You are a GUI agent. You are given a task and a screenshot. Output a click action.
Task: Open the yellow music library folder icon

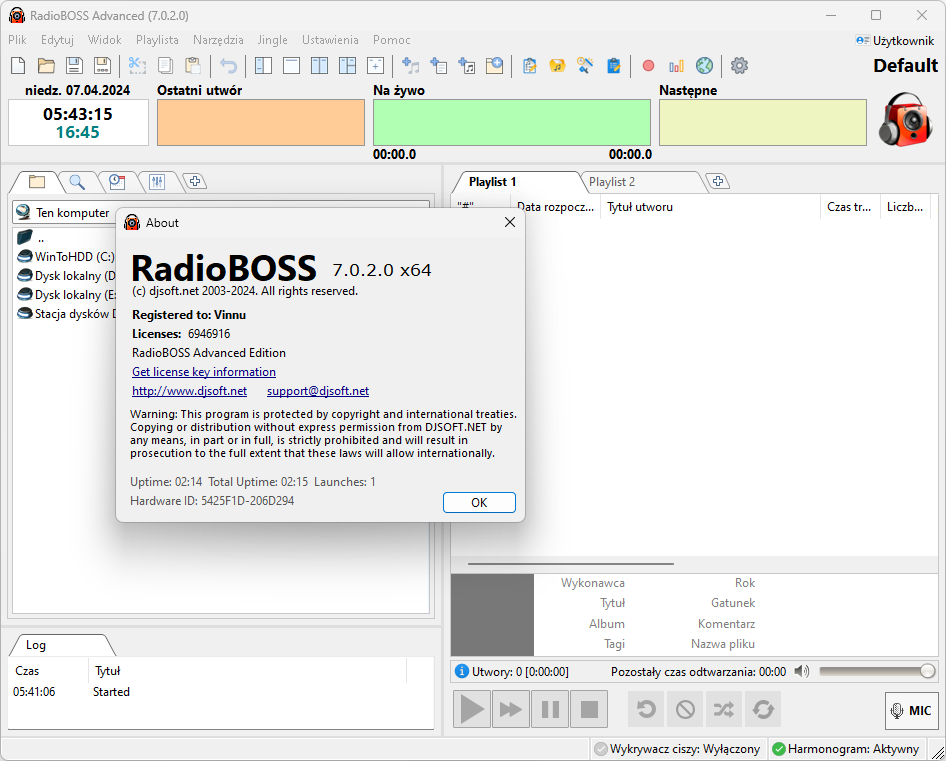[557, 65]
